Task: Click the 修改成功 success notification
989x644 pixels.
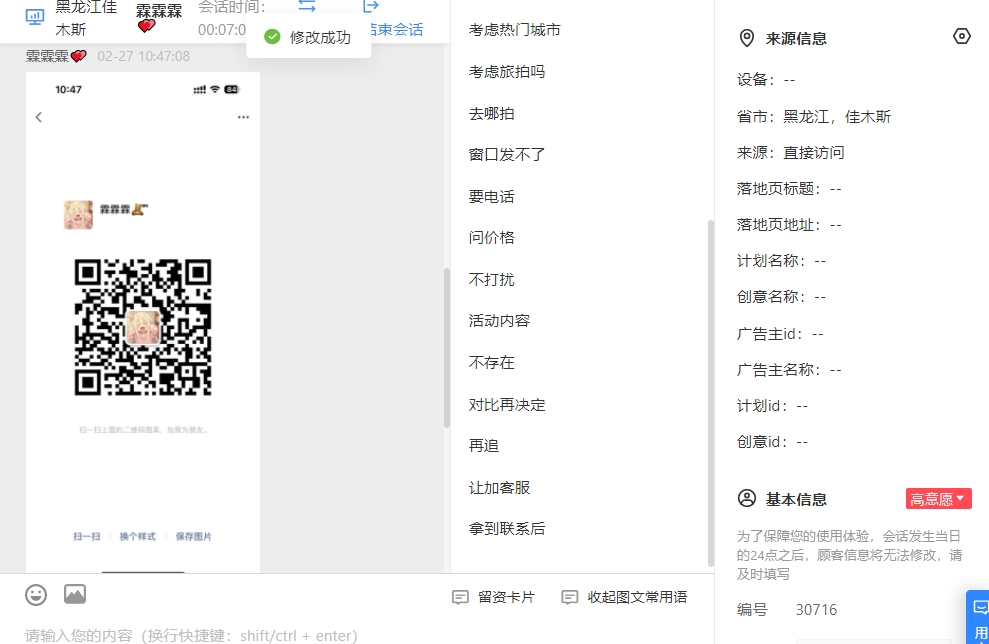Action: click(x=308, y=37)
